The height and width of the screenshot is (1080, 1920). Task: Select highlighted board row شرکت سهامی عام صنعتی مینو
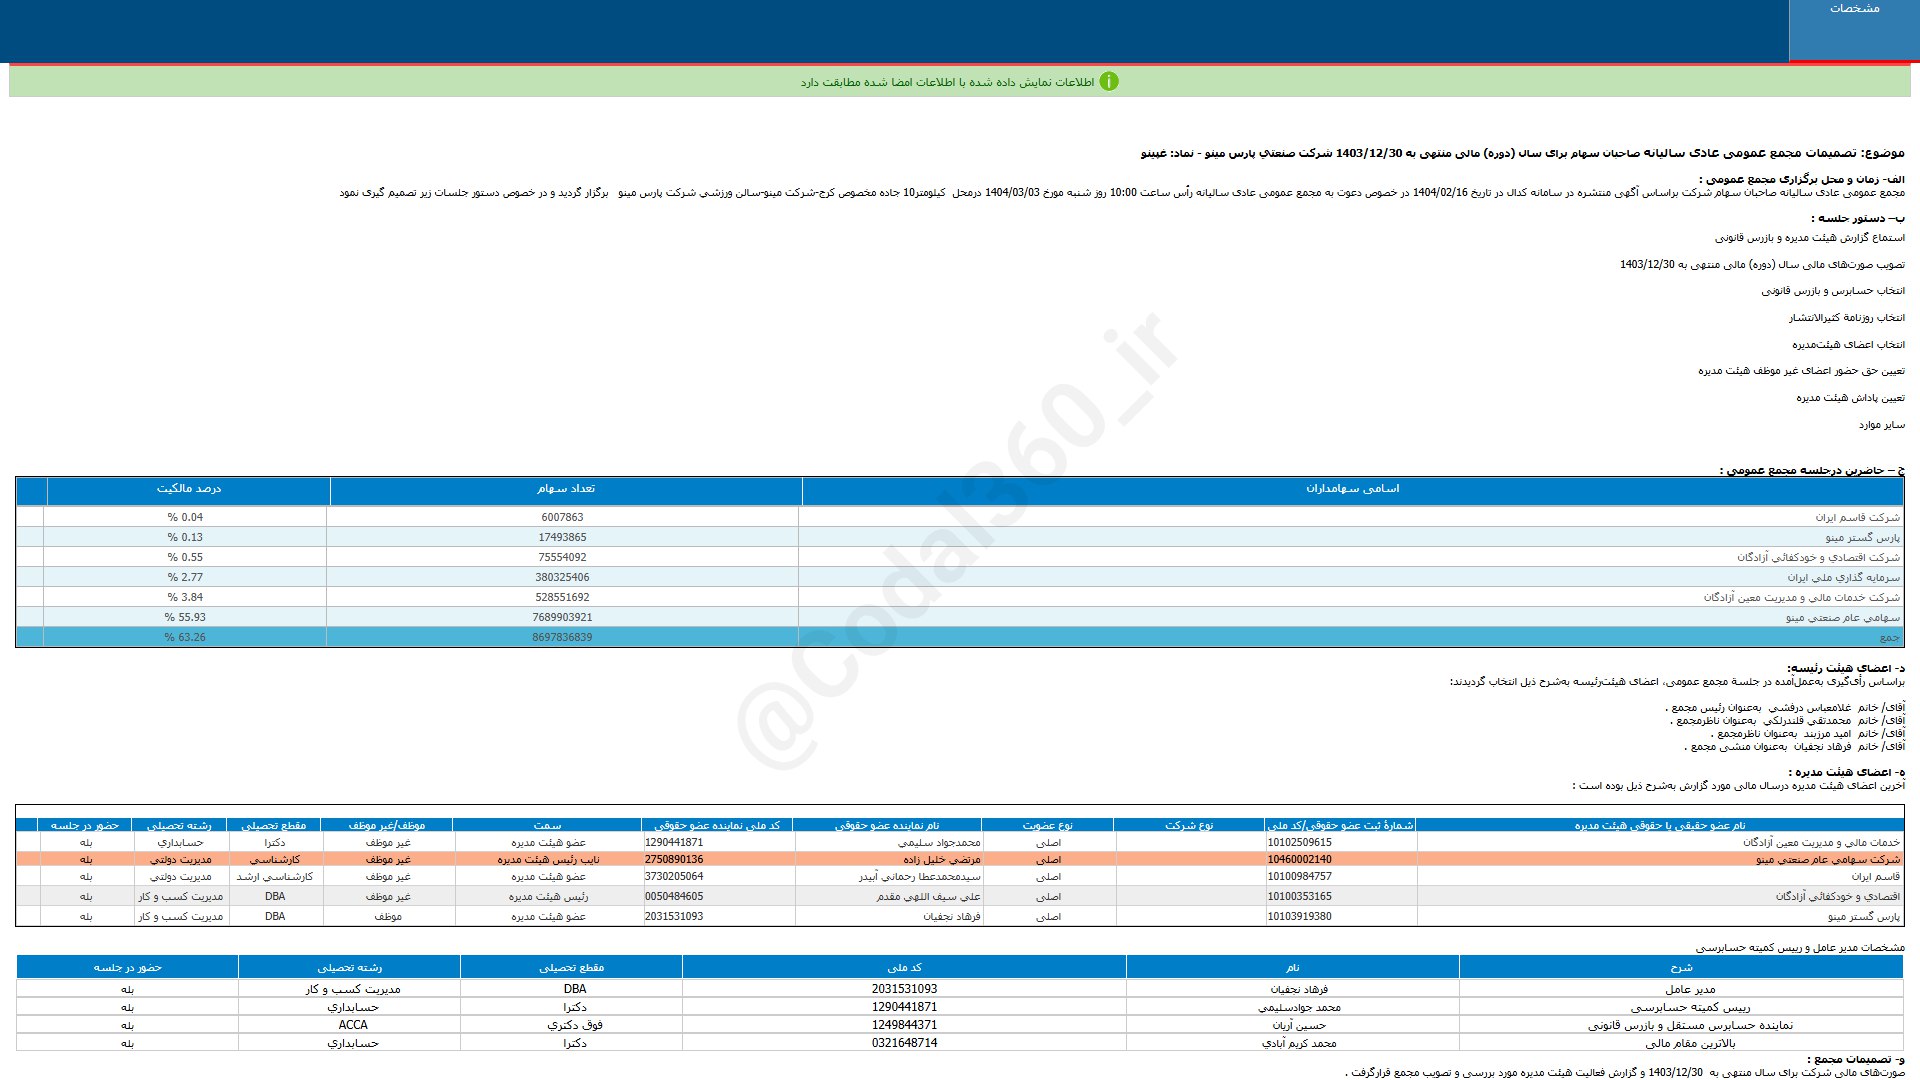click(x=1827, y=860)
